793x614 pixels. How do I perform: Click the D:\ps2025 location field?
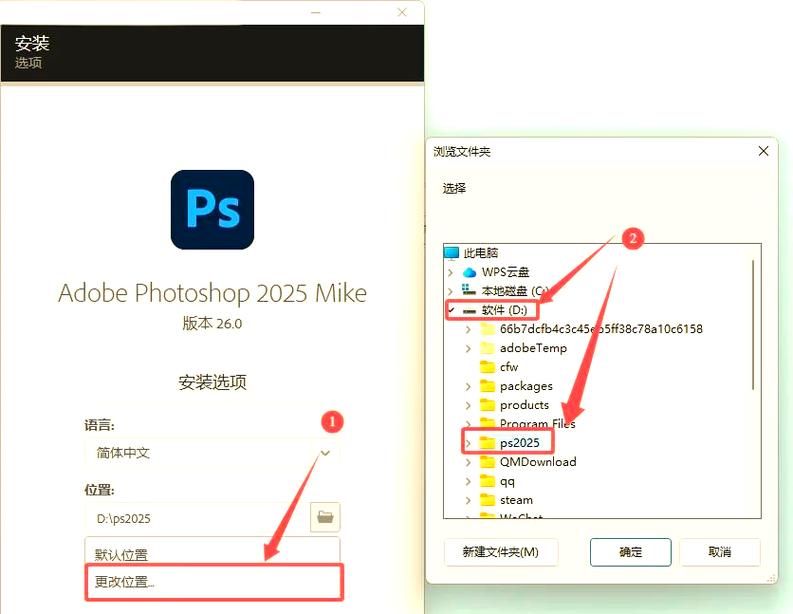tap(196, 518)
